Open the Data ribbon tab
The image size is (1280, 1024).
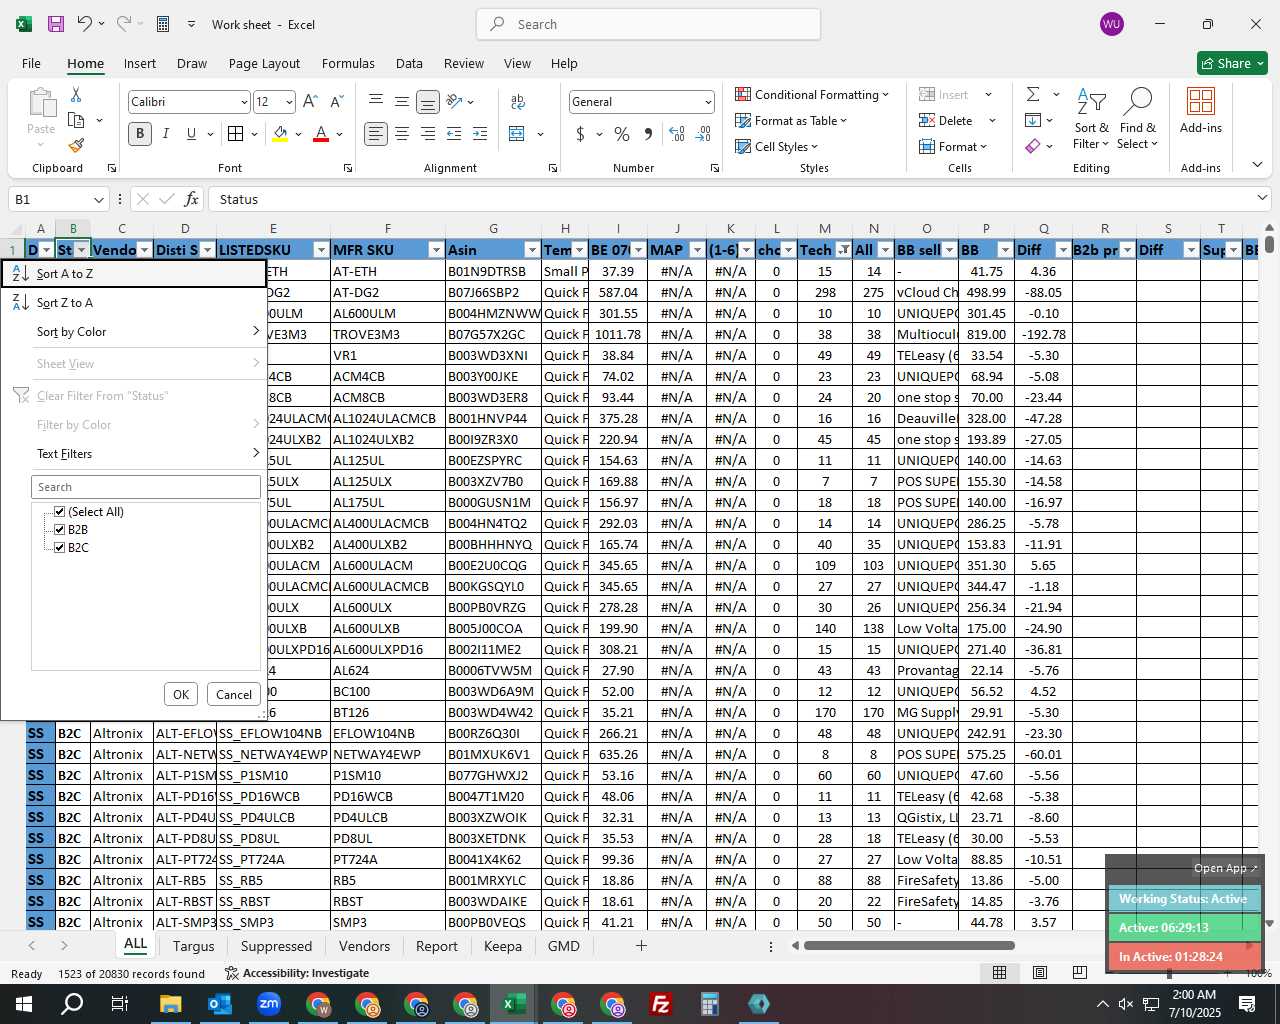(409, 63)
